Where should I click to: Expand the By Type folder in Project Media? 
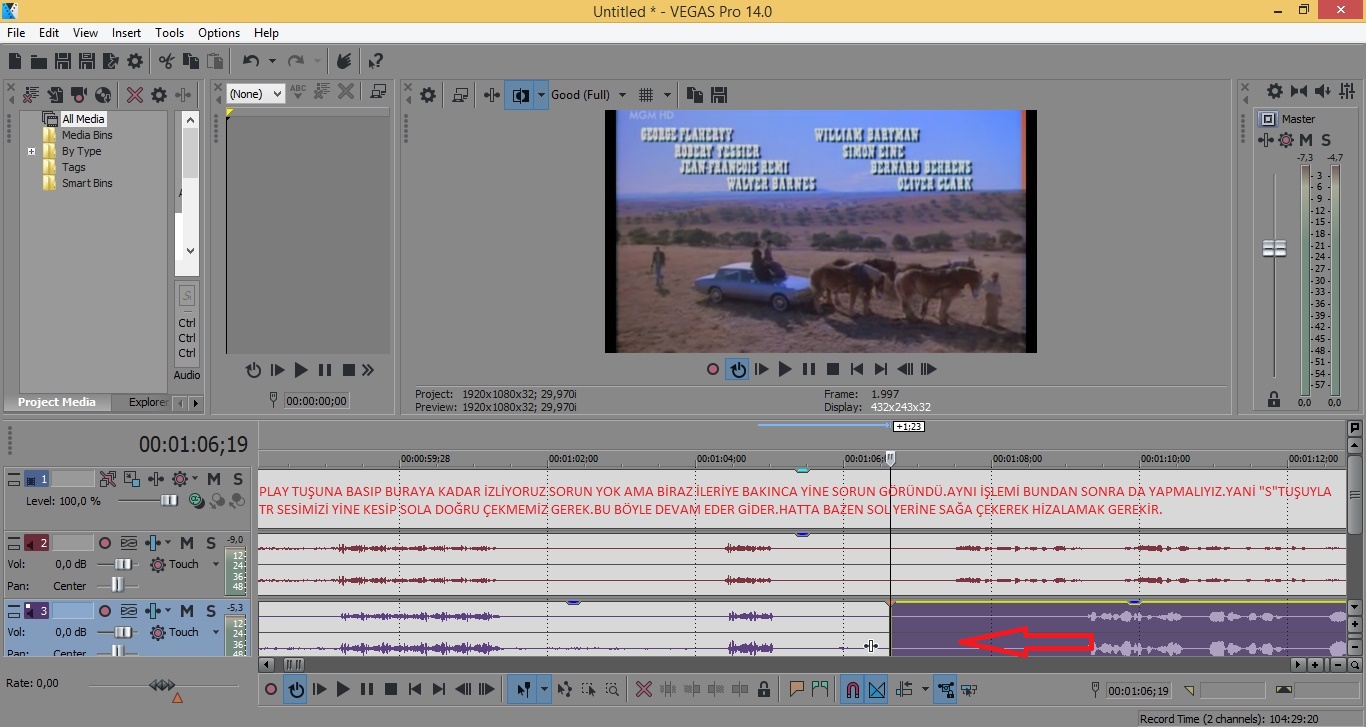tap(31, 151)
